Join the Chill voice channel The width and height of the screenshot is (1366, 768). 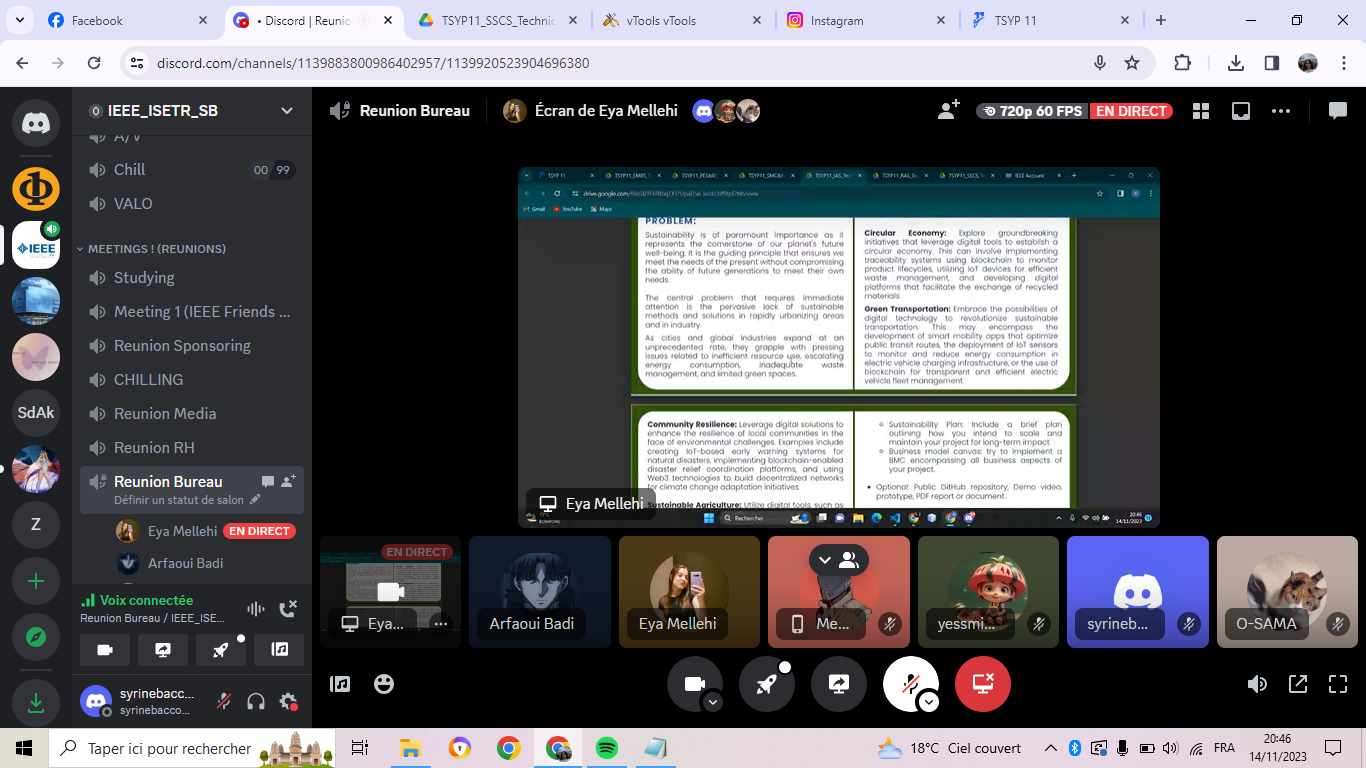coord(192,170)
